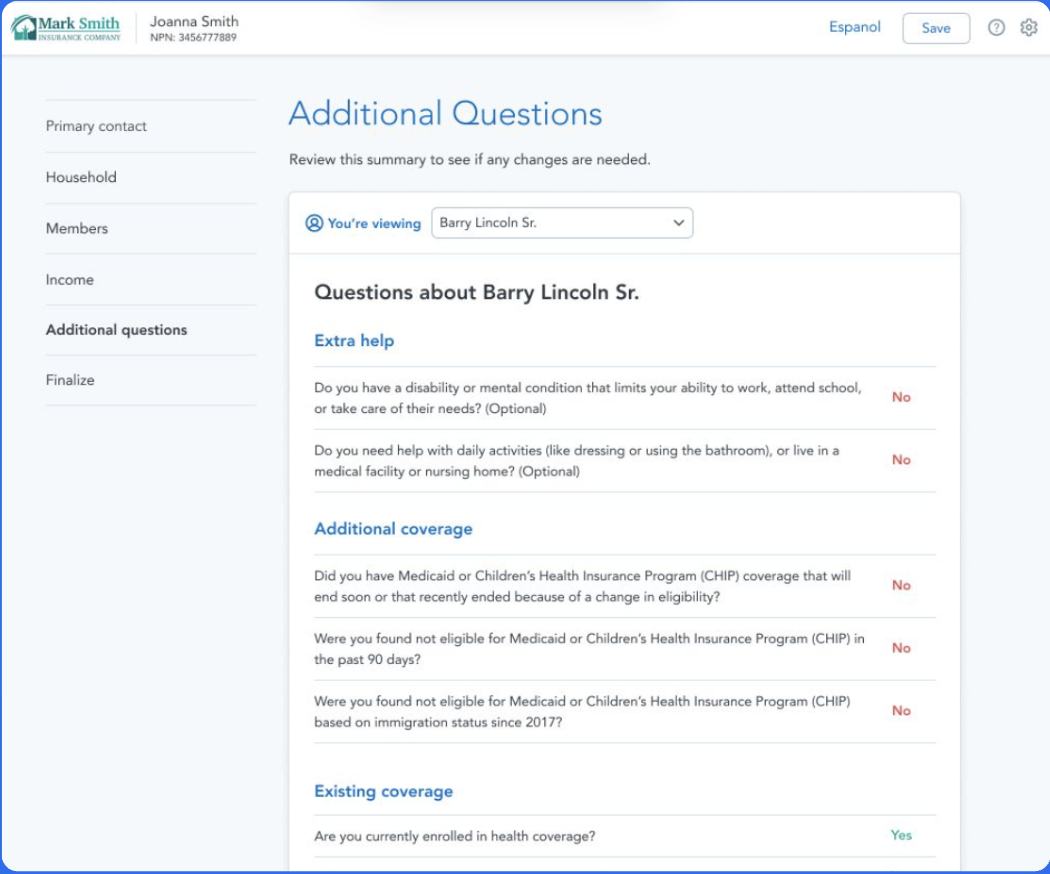Go to Primary contact section
Screen dimensions: 1050x874
pyautogui.click(x=96, y=126)
